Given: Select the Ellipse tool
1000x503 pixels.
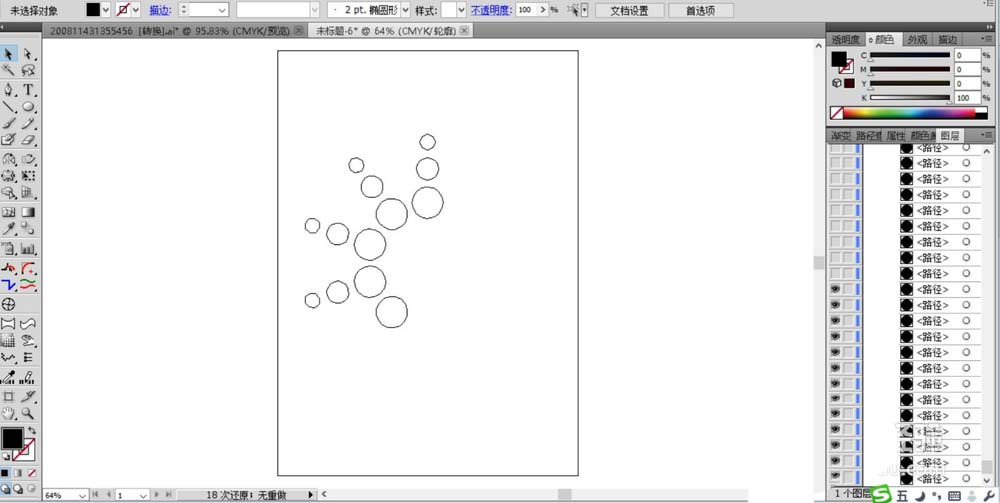Looking at the screenshot, I should [x=28, y=106].
